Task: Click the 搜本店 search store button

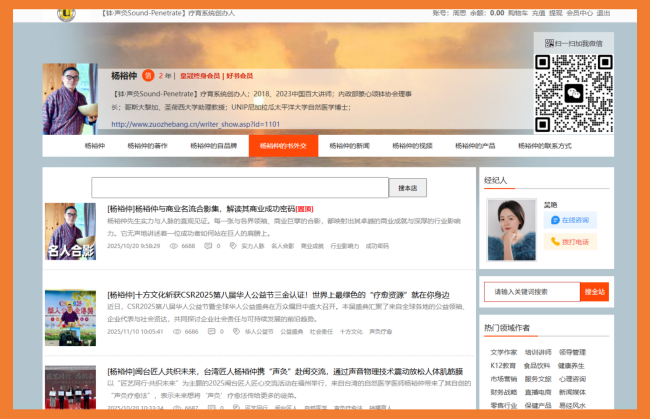Action: click(x=407, y=188)
